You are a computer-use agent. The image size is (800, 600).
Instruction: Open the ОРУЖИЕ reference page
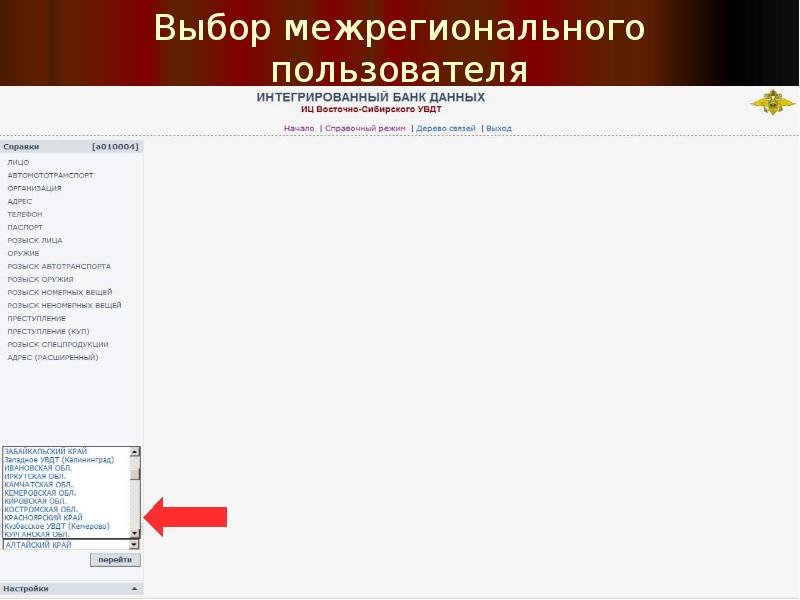coord(21,253)
